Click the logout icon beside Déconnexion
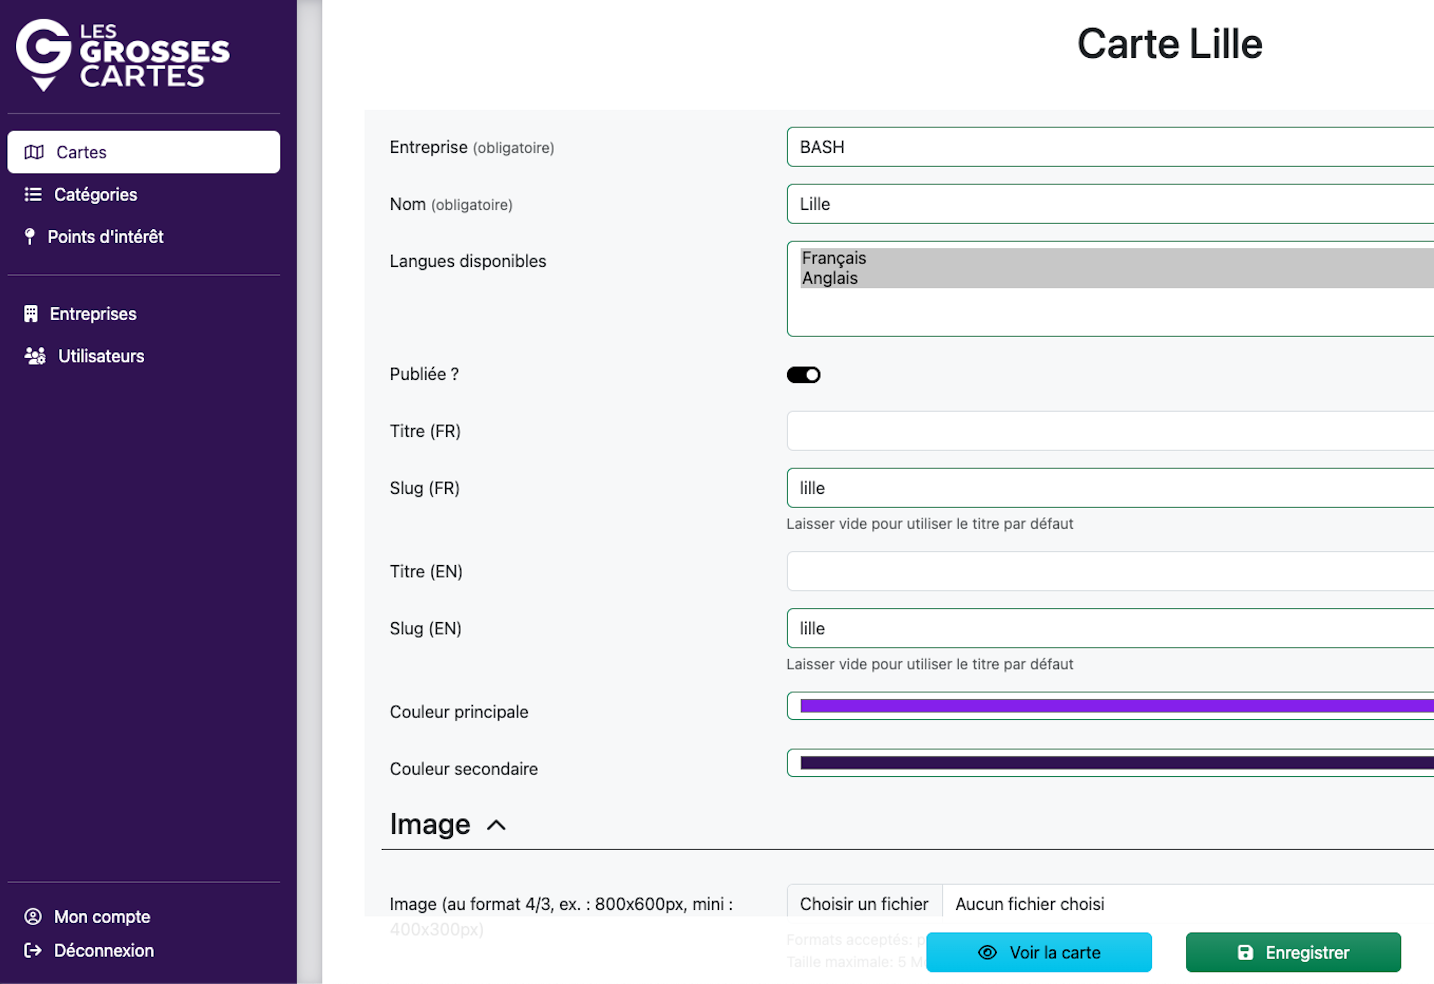1434x984 pixels. [33, 951]
